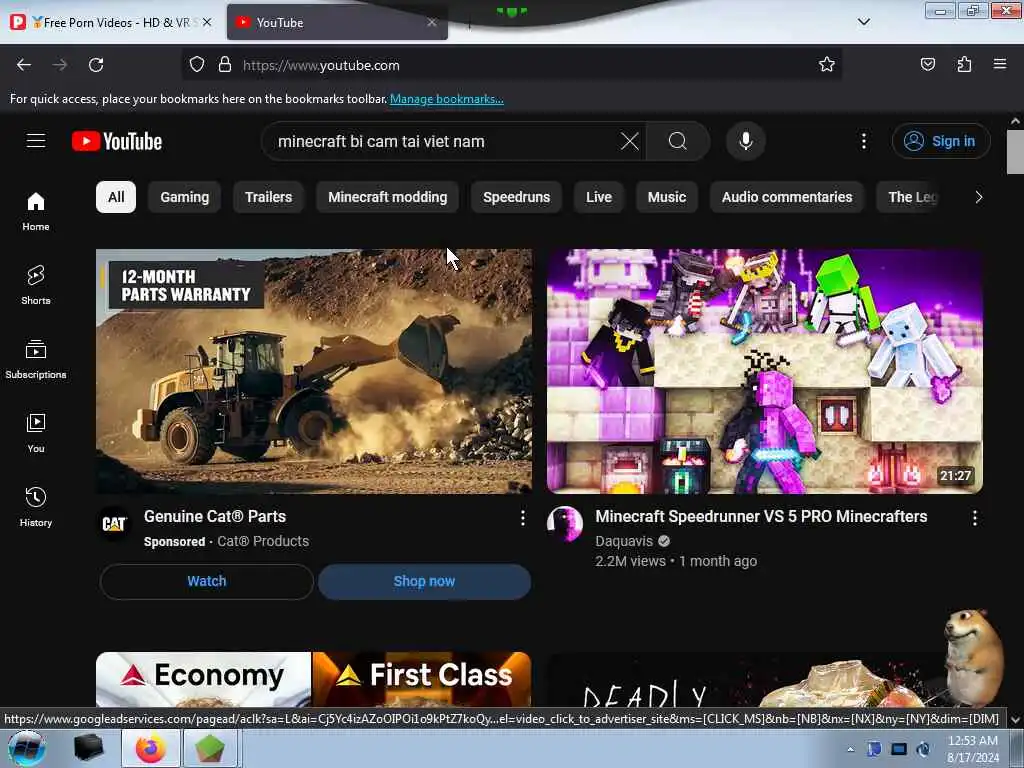The height and width of the screenshot is (768, 1024).
Task: Open the Firefox application menu
Action: click(1000, 64)
